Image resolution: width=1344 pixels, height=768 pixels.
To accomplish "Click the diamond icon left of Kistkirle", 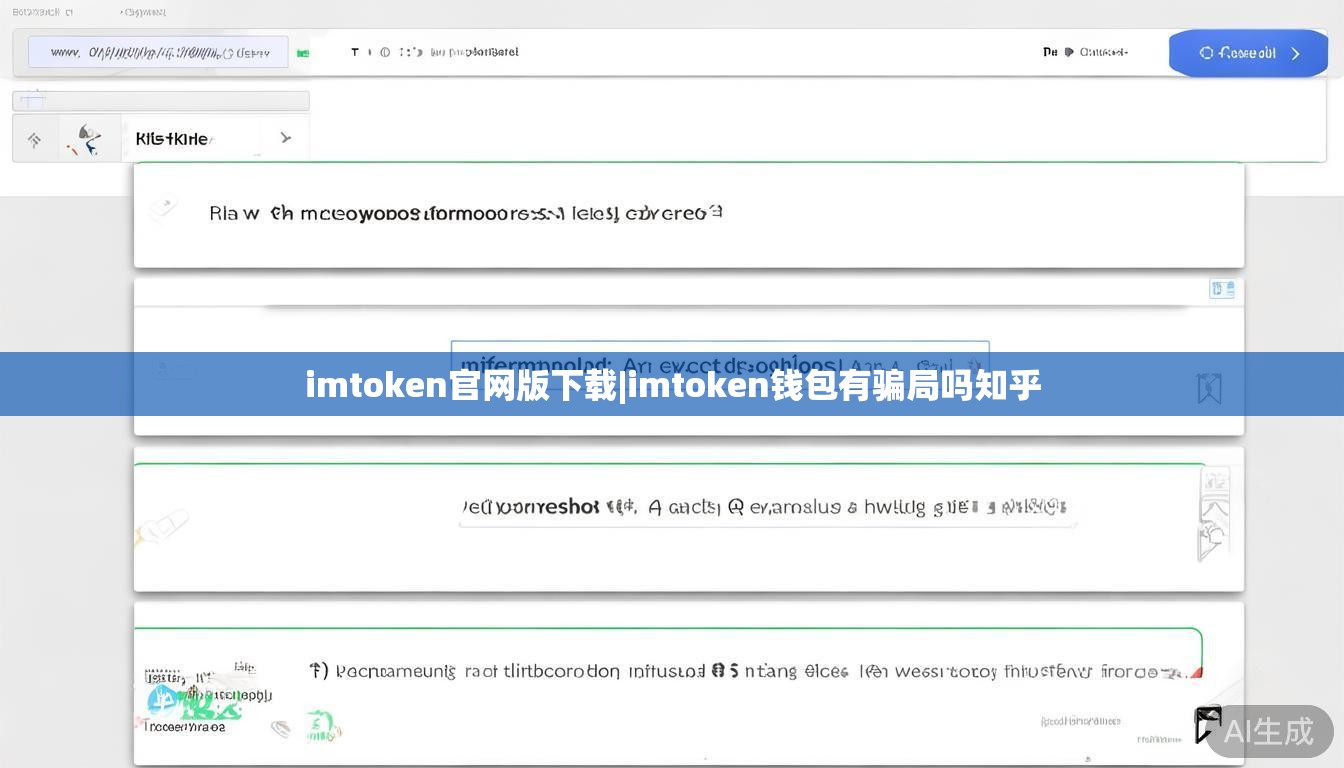I will click(35, 139).
